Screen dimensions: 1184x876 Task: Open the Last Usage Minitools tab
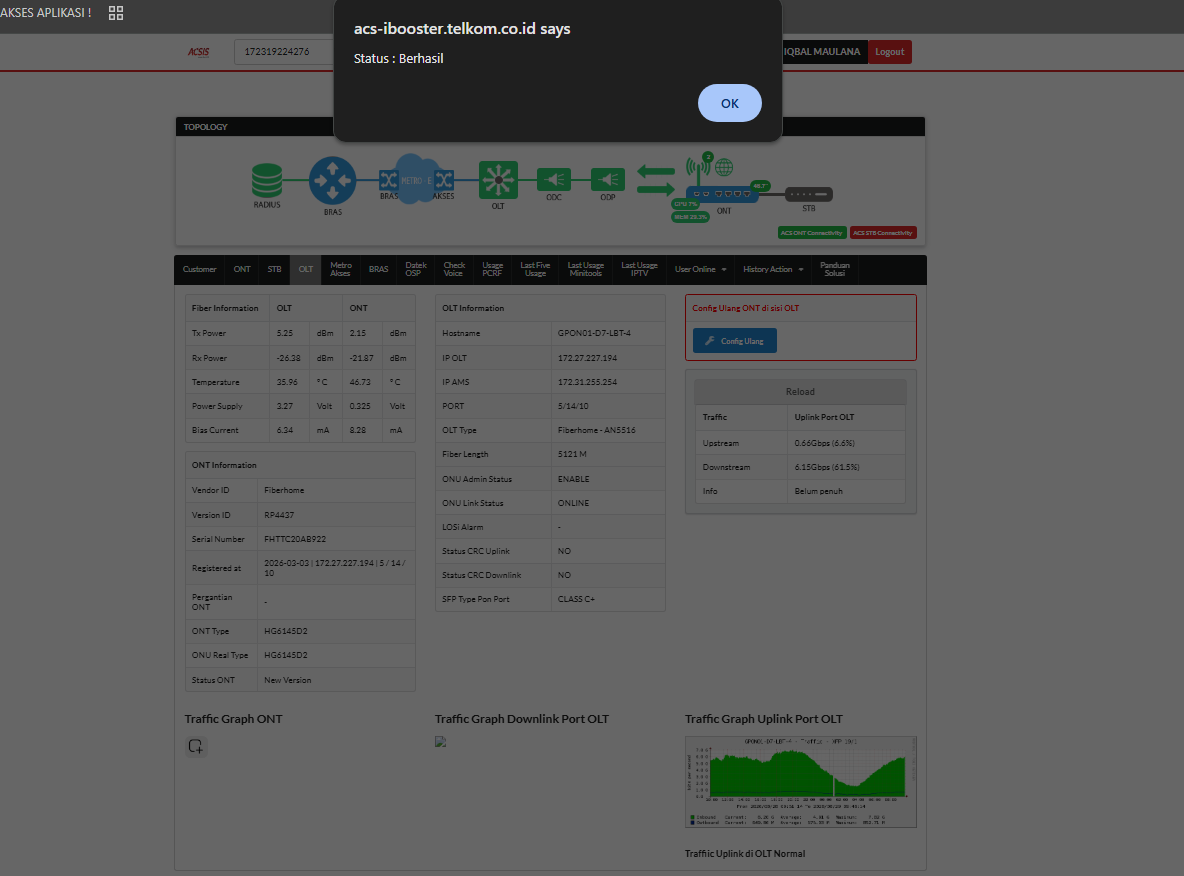[585, 270]
